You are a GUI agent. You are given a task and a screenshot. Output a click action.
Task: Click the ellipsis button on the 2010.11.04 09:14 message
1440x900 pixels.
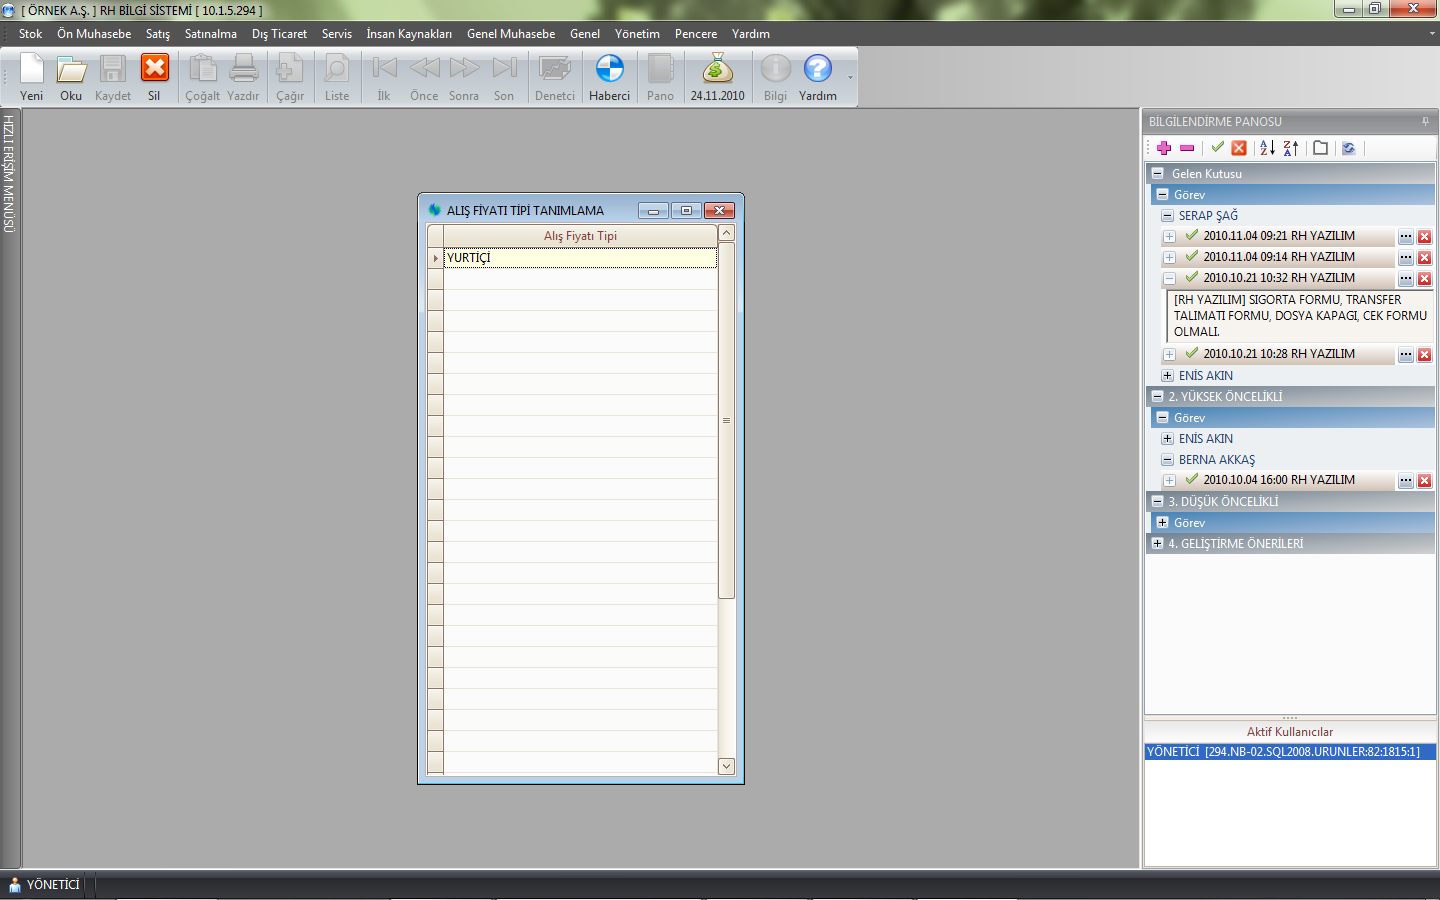(1406, 258)
